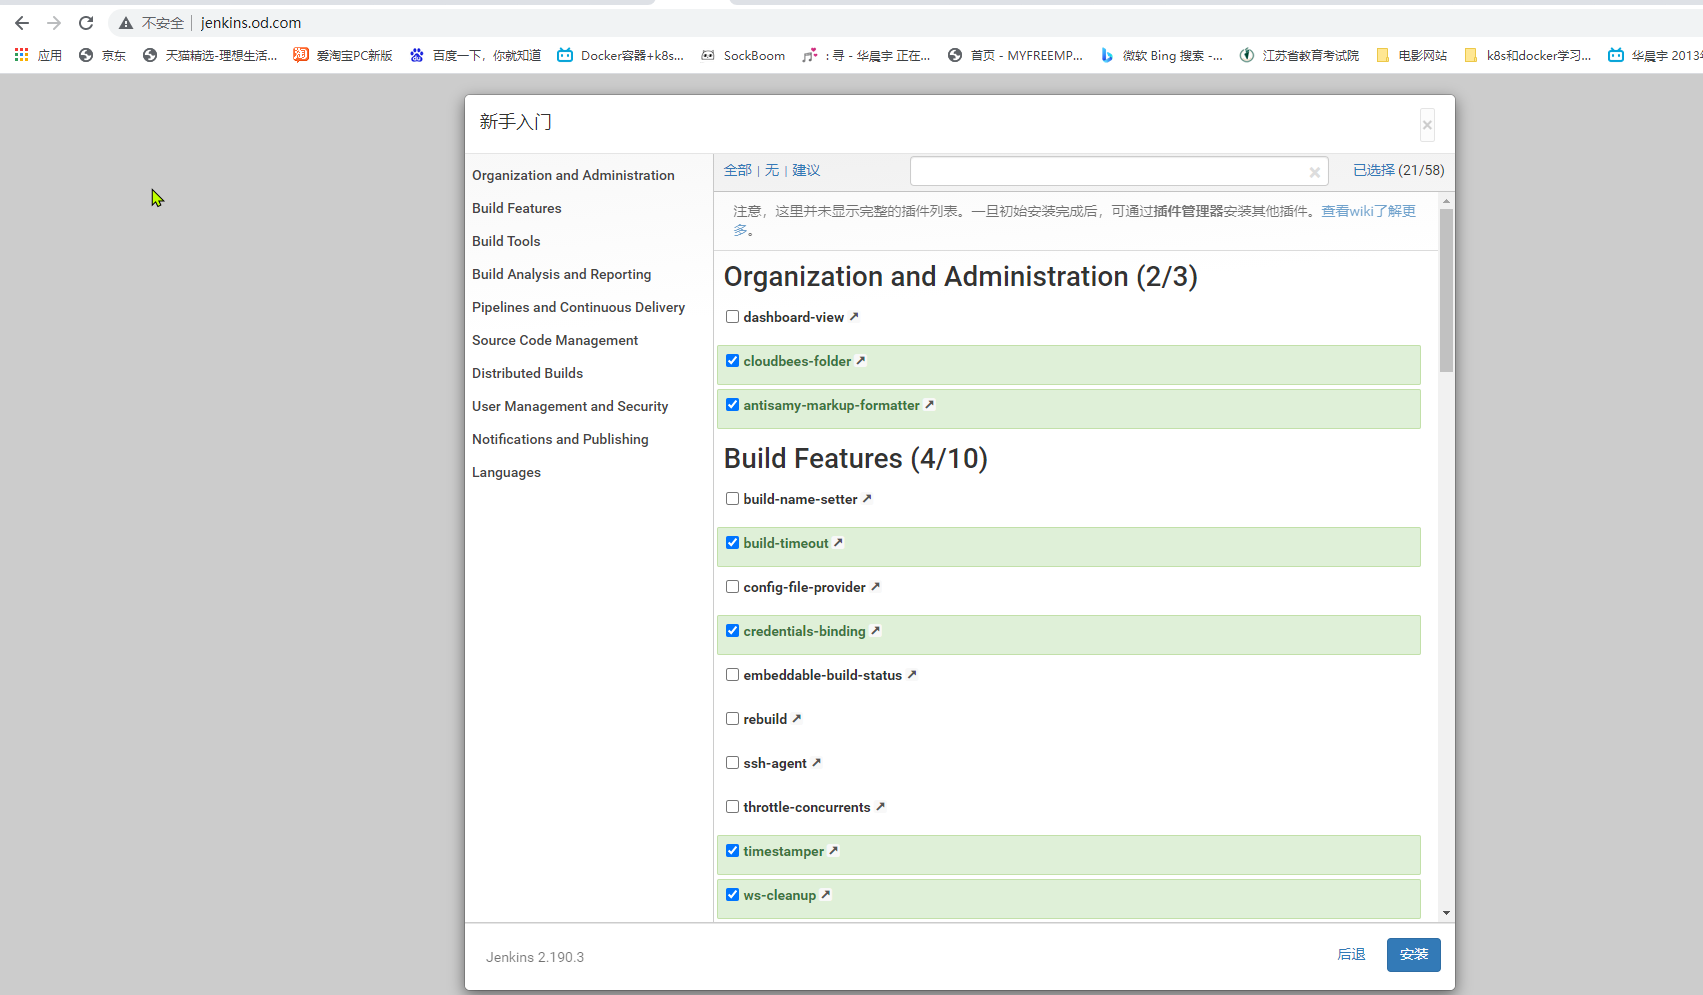Screen dimensions: 1703x995
Task: Open the 查看wiki了解更多 link
Action: (1368, 211)
